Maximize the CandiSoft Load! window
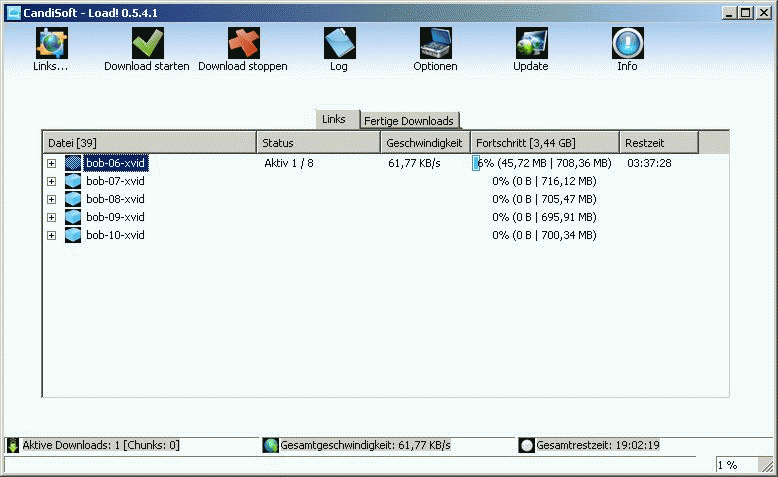The image size is (778, 477). pos(745,13)
